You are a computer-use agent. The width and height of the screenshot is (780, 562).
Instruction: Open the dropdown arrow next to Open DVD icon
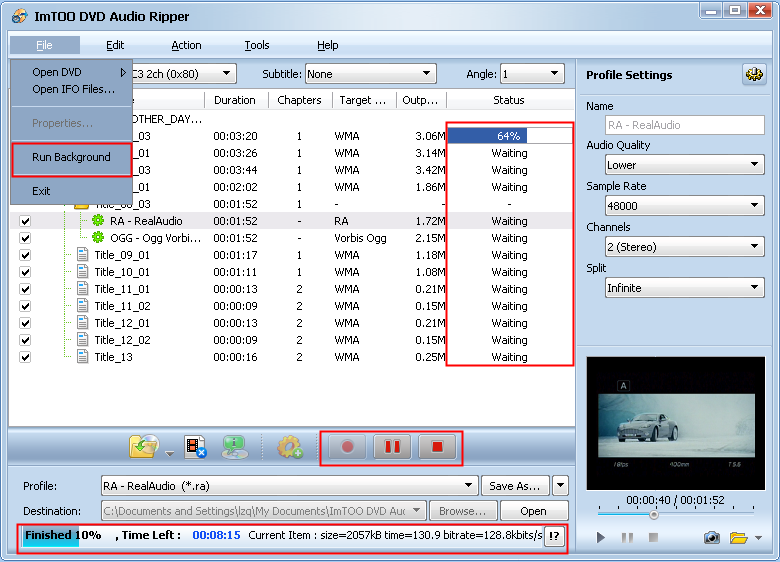pyautogui.click(x=170, y=454)
